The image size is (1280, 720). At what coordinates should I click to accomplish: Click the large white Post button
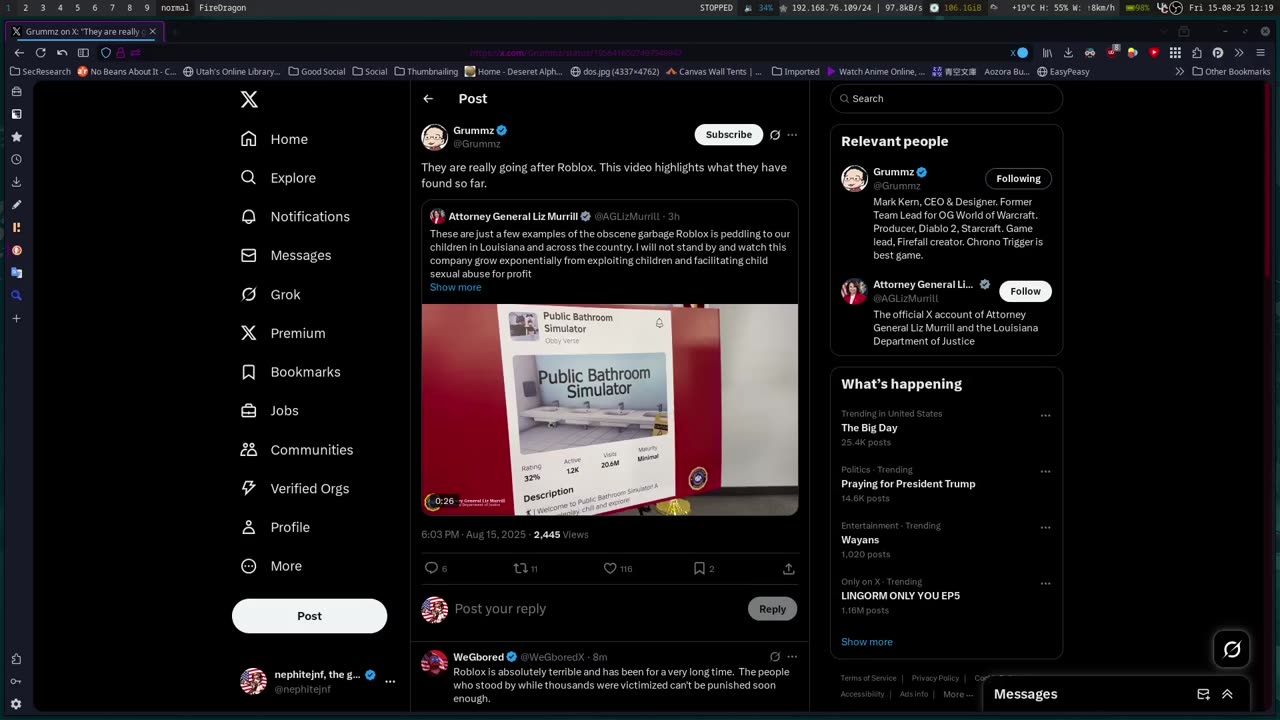309,616
